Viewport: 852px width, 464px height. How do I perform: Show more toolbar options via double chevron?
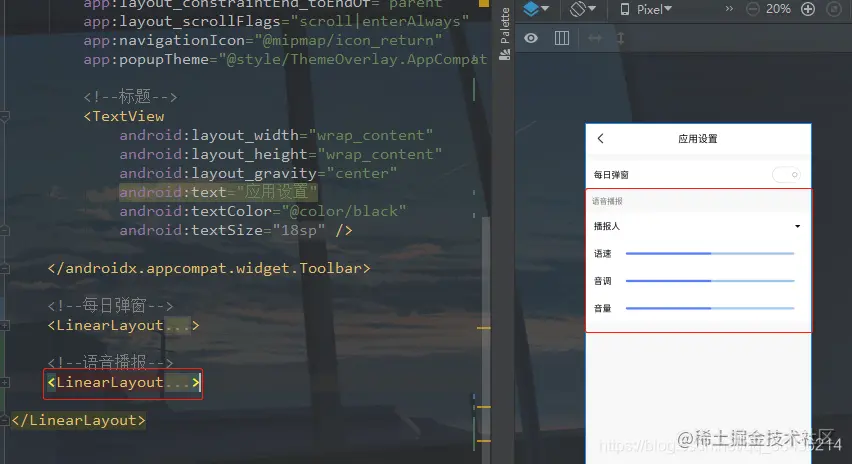[729, 9]
